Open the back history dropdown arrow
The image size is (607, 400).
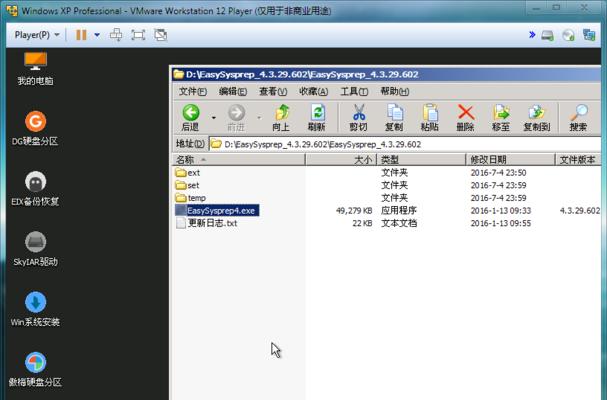click(x=214, y=117)
